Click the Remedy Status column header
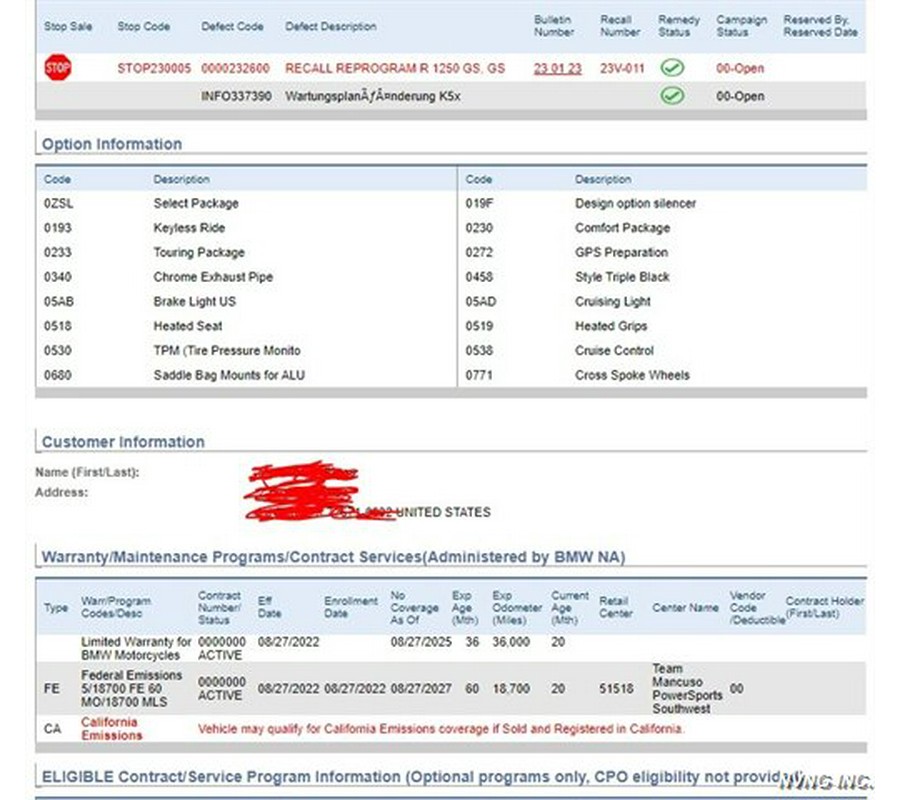Viewport: 900px width, 800px height. 679,26
